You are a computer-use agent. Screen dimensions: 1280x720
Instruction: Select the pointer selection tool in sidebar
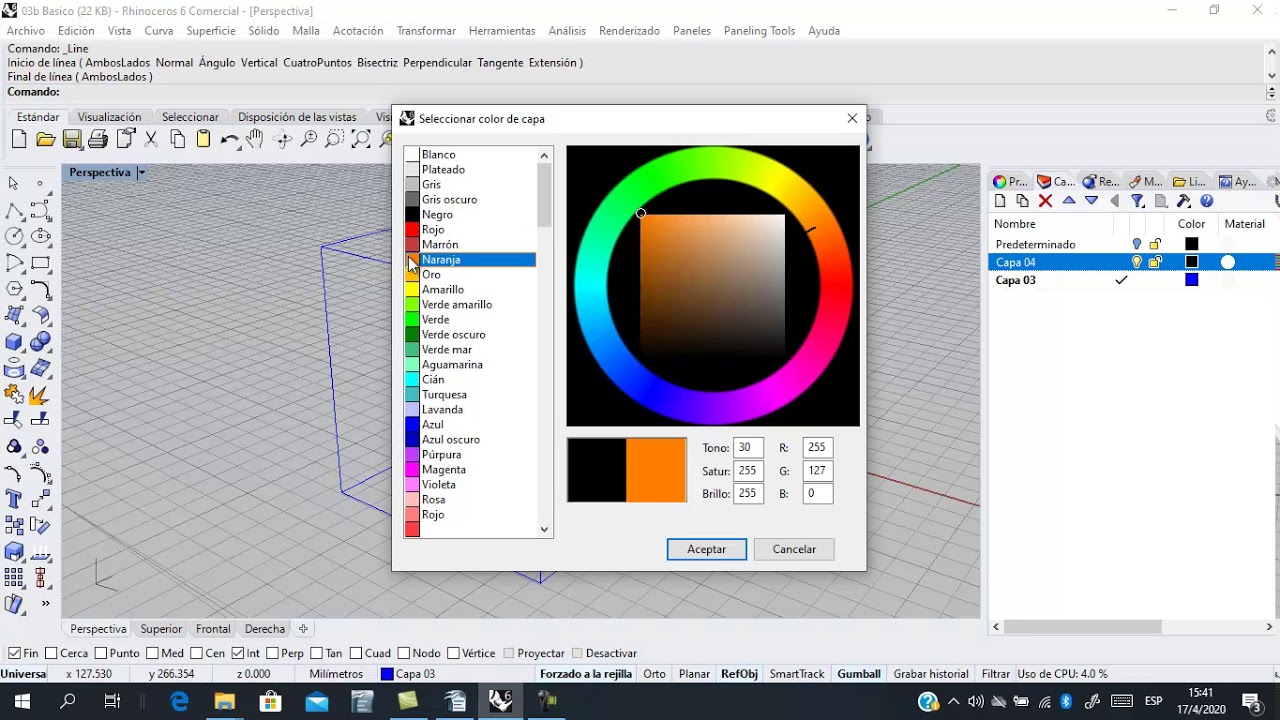(14, 184)
